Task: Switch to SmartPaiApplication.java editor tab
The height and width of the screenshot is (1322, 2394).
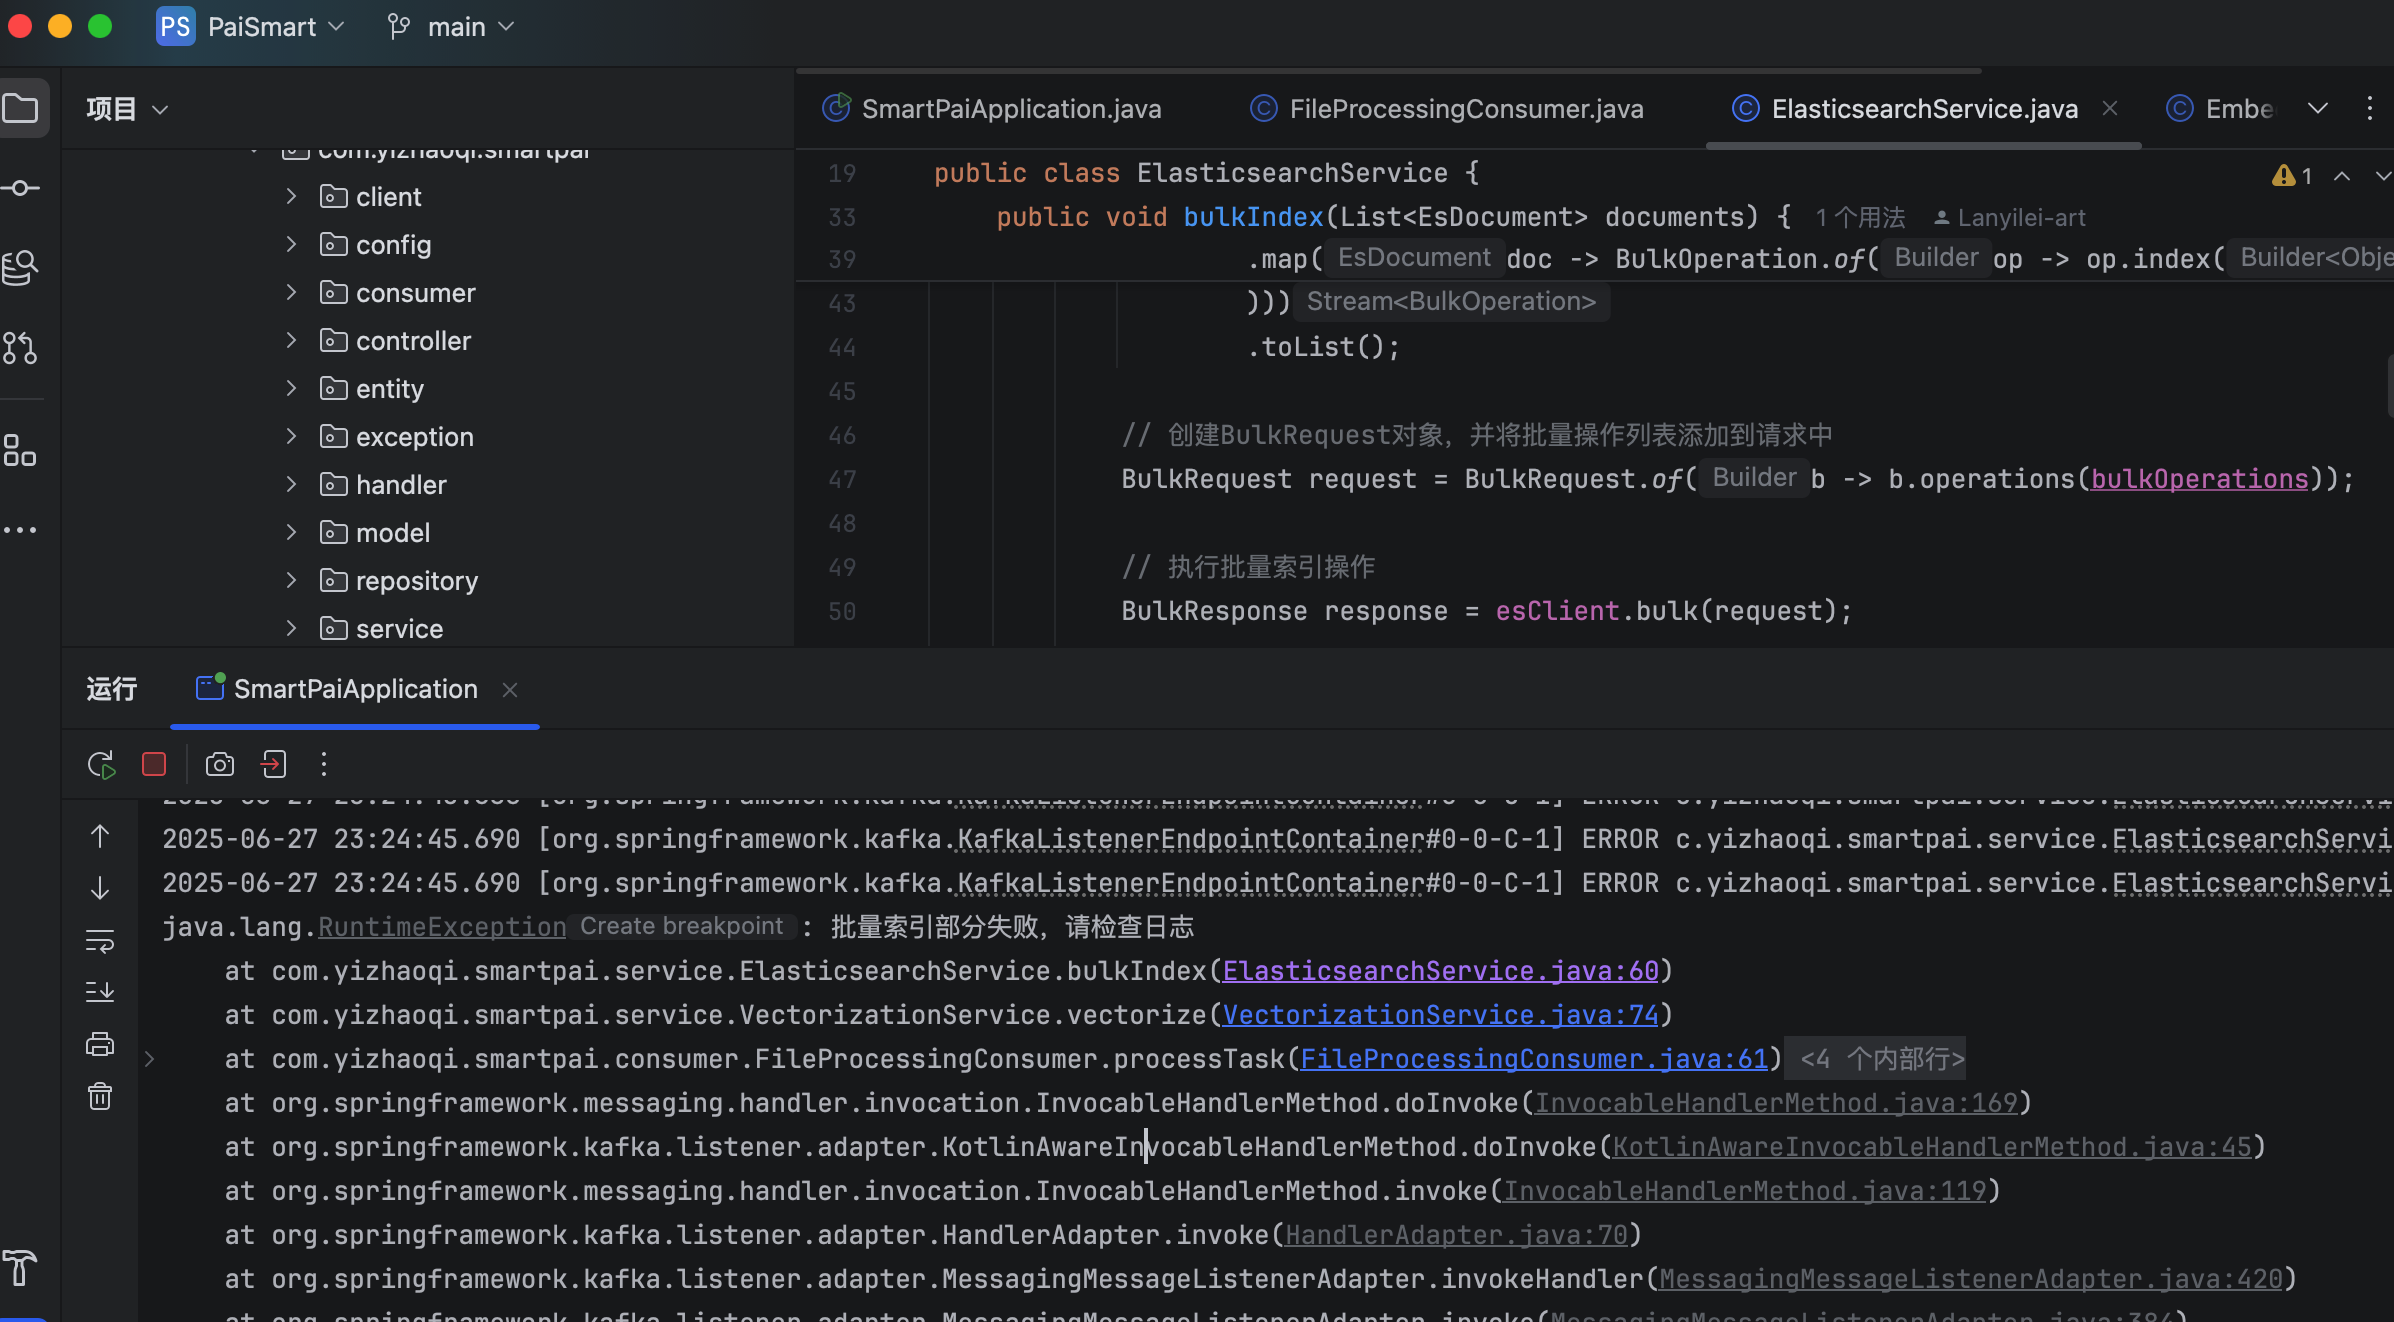Action: click(x=1010, y=109)
